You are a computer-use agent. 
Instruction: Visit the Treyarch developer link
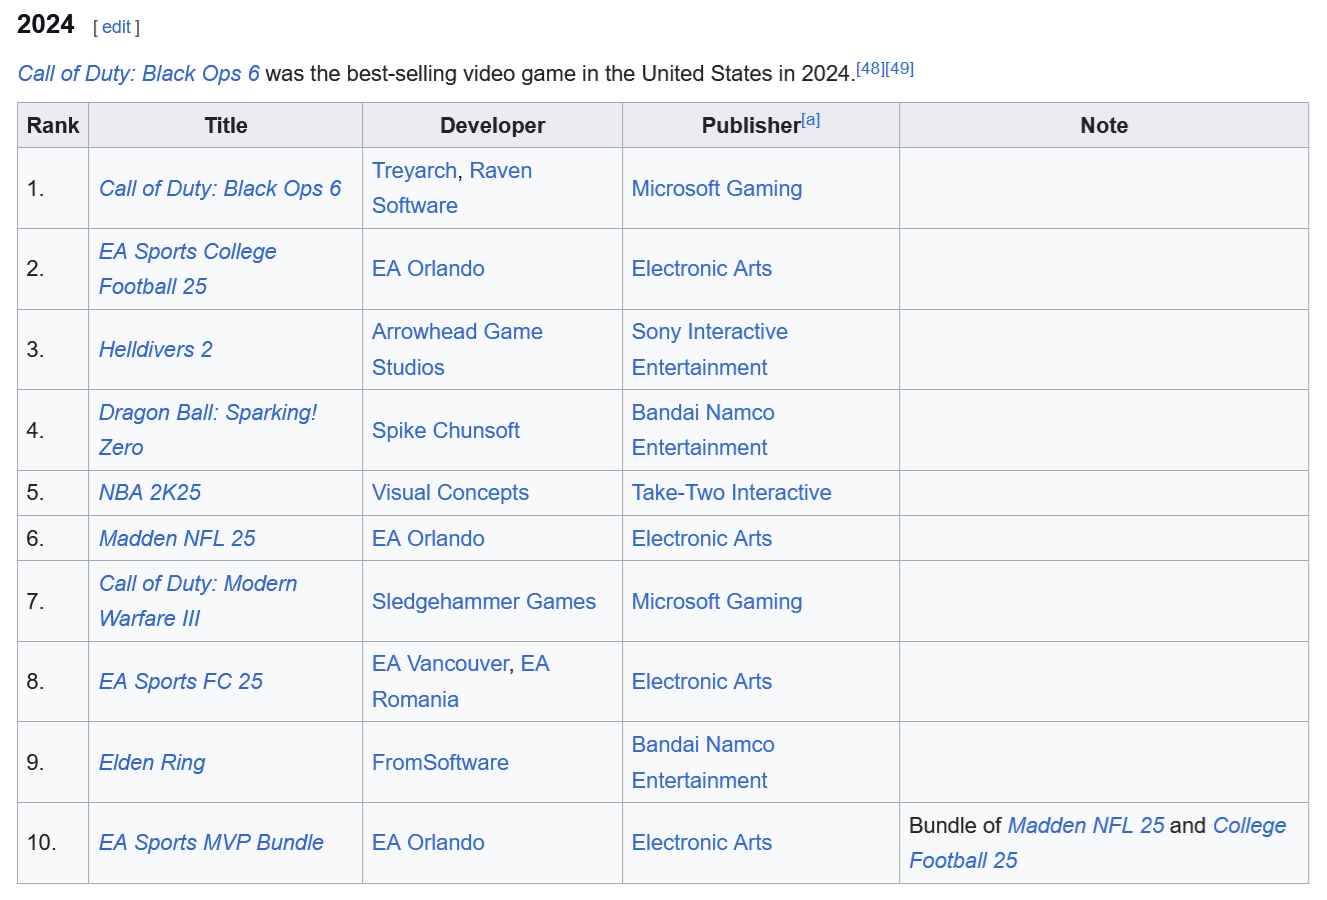click(414, 171)
